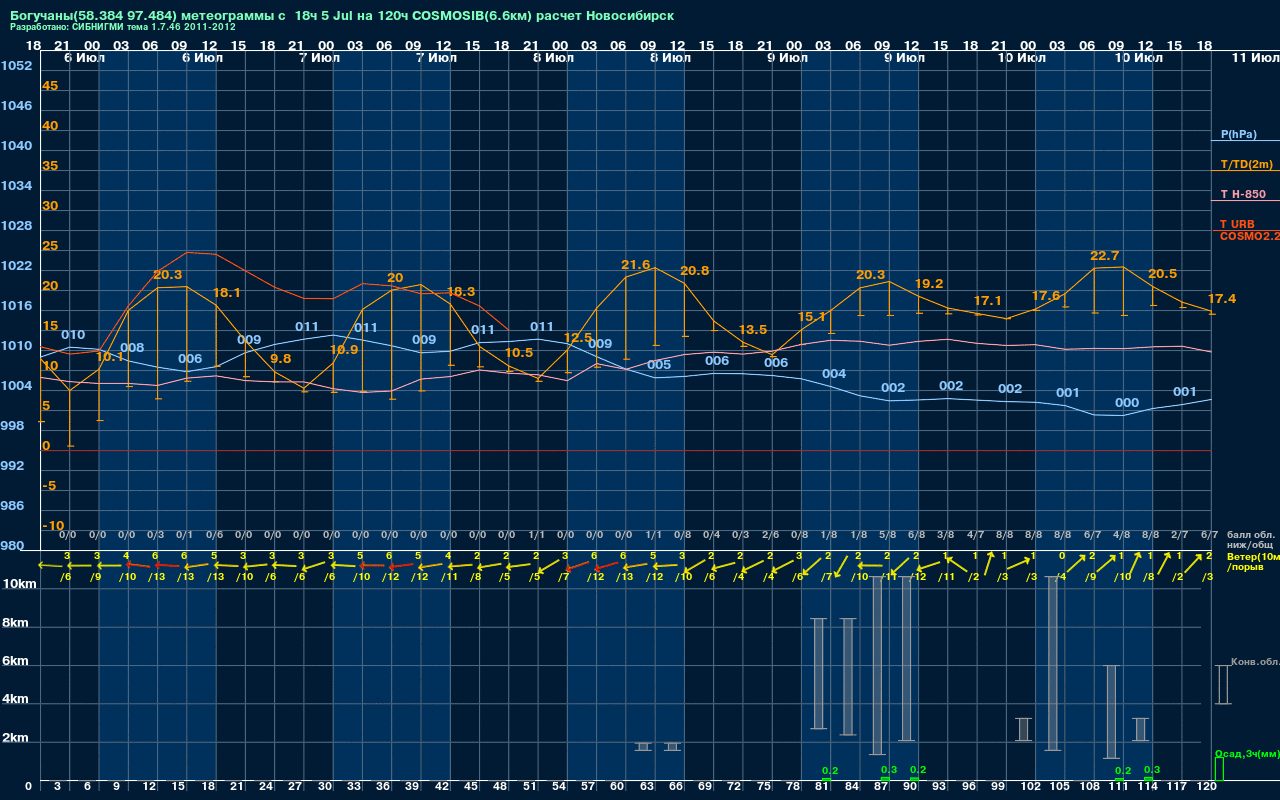Click the 12.5 temperature value

tap(578, 338)
